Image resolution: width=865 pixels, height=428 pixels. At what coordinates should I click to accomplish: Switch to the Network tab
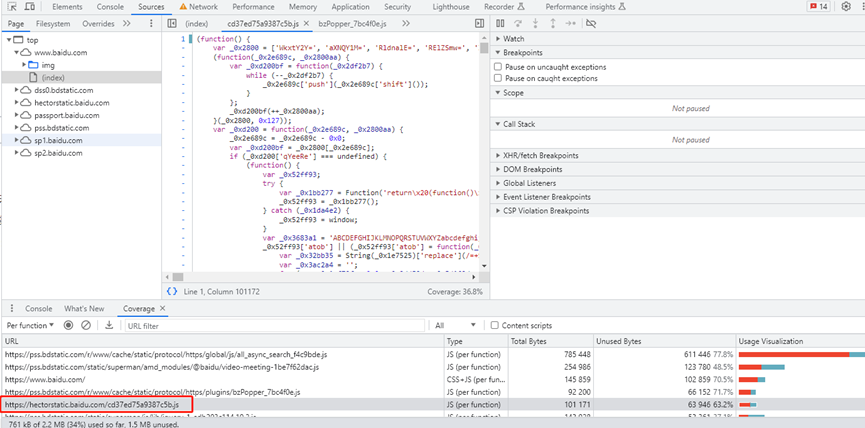[202, 6]
